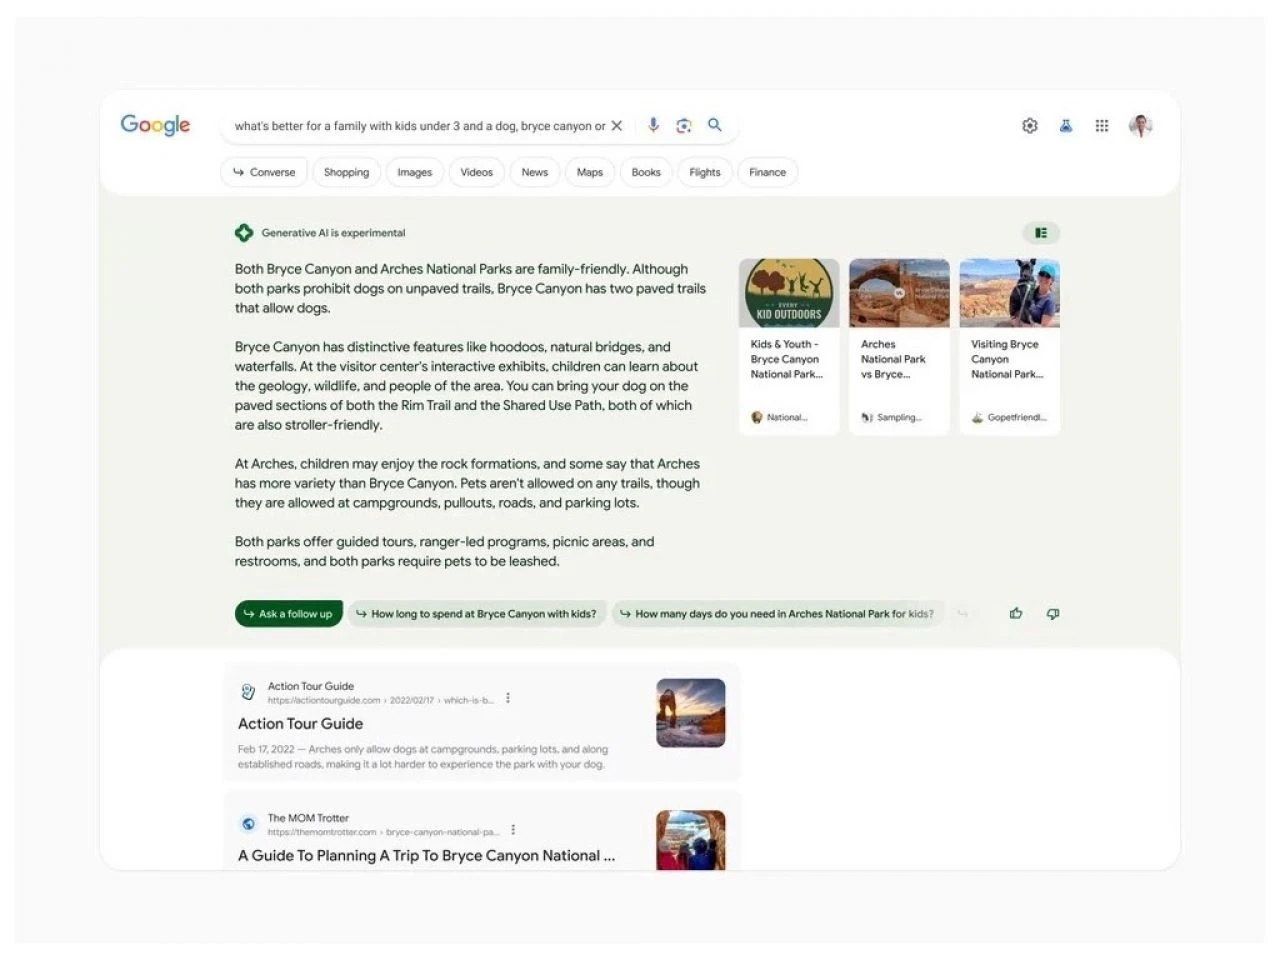Viewport: 1280px width, 960px height.
Task: Click the Arches National Park vs Bryce source card
Action: [898, 345]
